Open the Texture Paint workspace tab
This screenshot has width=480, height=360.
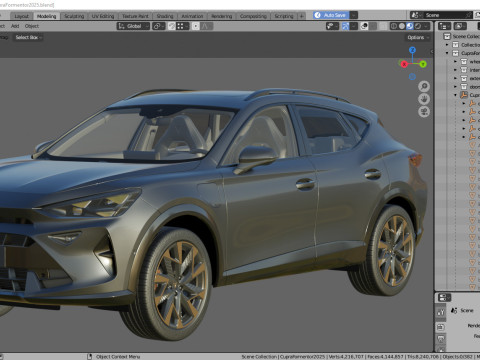tap(135, 16)
